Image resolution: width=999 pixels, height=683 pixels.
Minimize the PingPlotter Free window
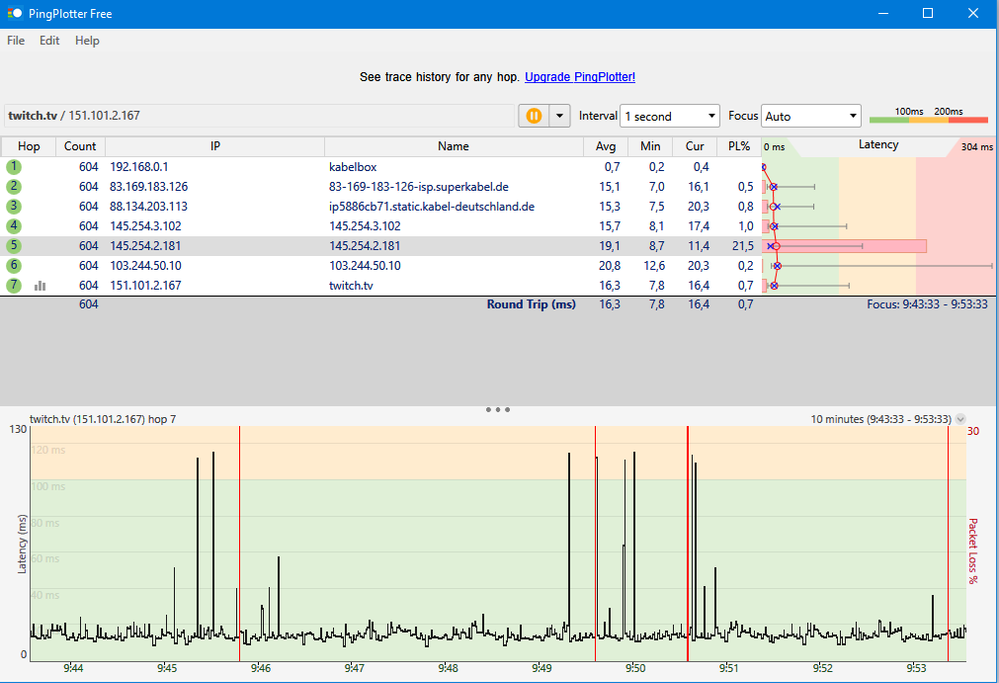[x=883, y=13]
